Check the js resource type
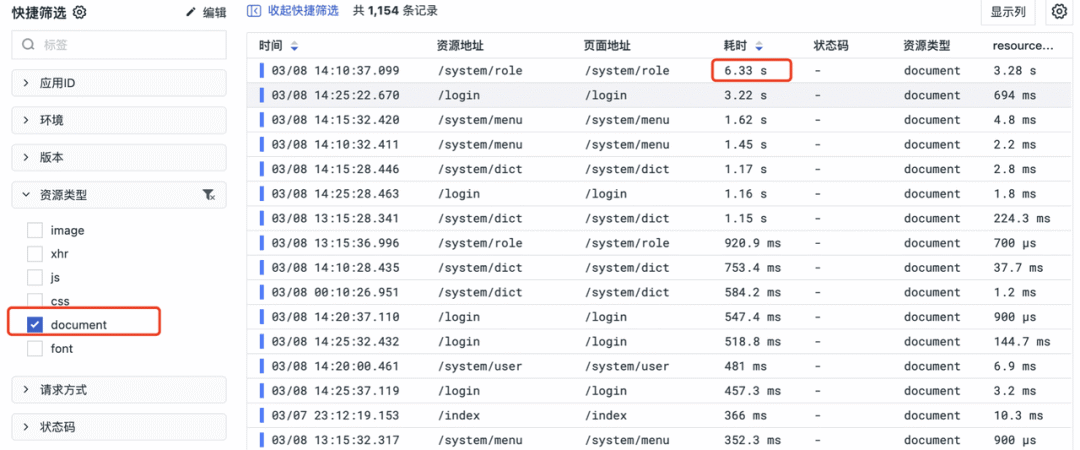This screenshot has height=450, width=1080. pos(34,278)
